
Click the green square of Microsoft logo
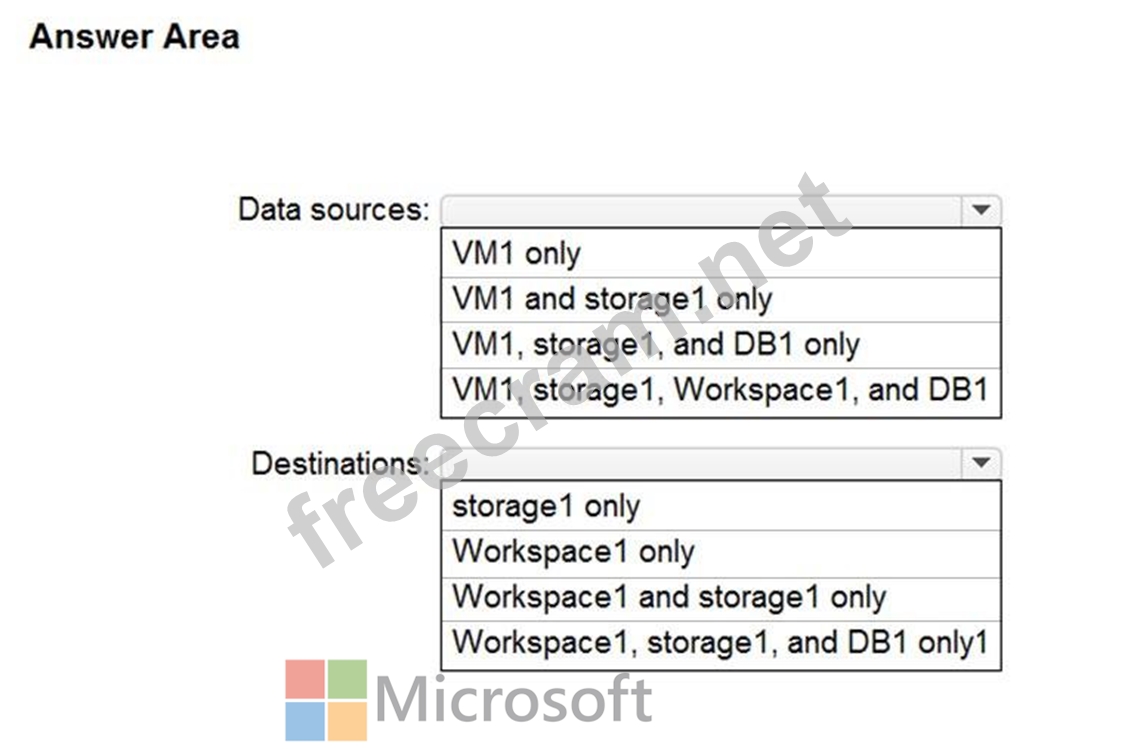(347, 679)
